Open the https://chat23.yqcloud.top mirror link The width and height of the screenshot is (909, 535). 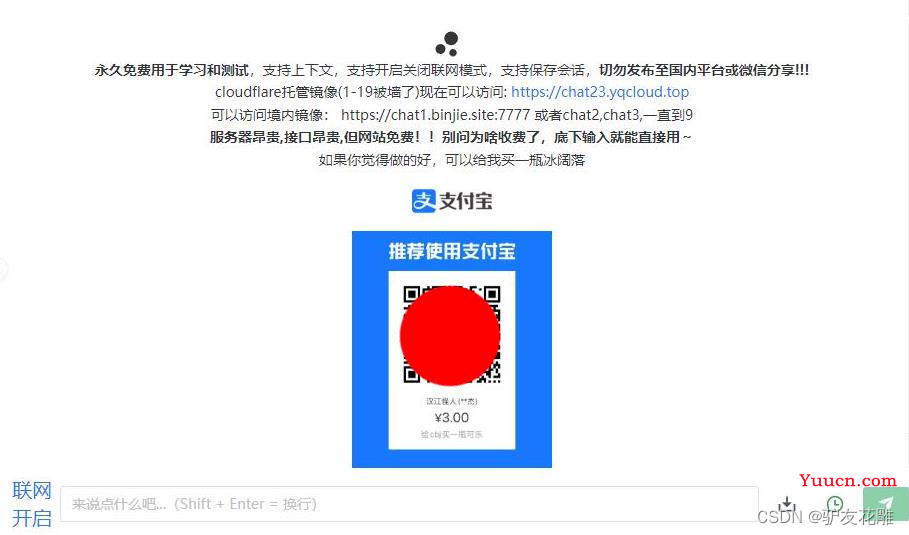click(600, 92)
